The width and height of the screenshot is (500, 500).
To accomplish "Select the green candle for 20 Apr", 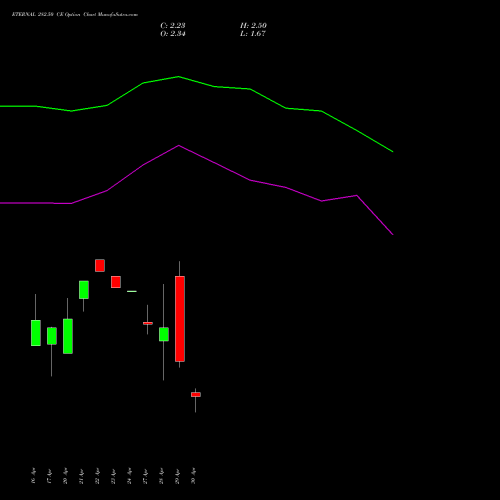I will pos(68,336).
